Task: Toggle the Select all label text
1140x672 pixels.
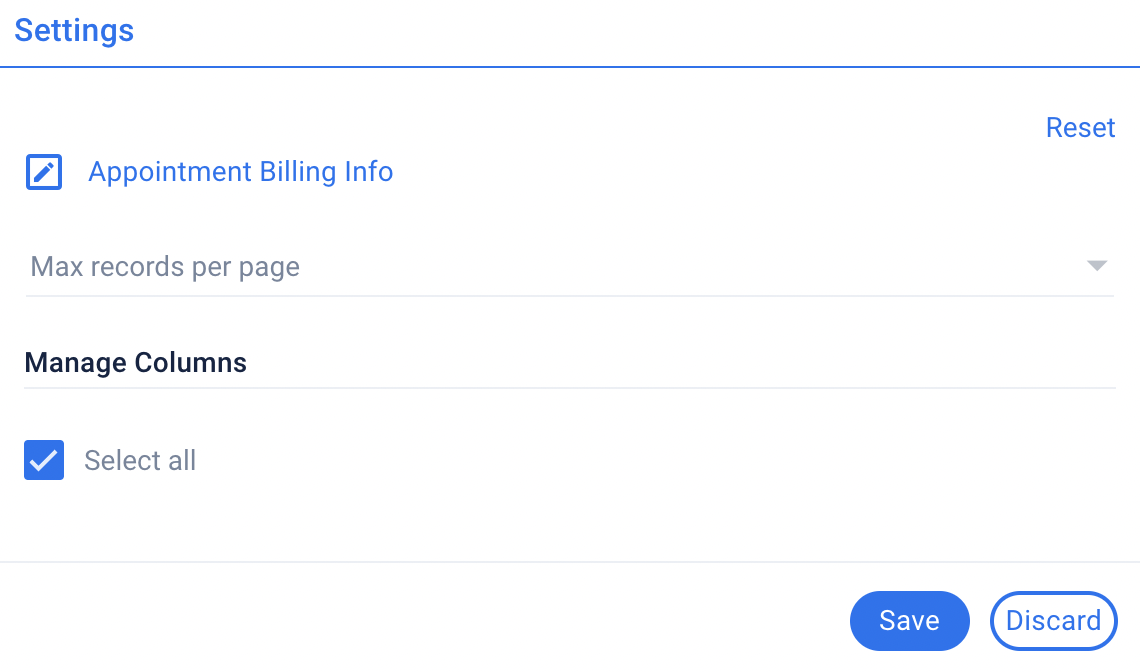Action: point(140,460)
